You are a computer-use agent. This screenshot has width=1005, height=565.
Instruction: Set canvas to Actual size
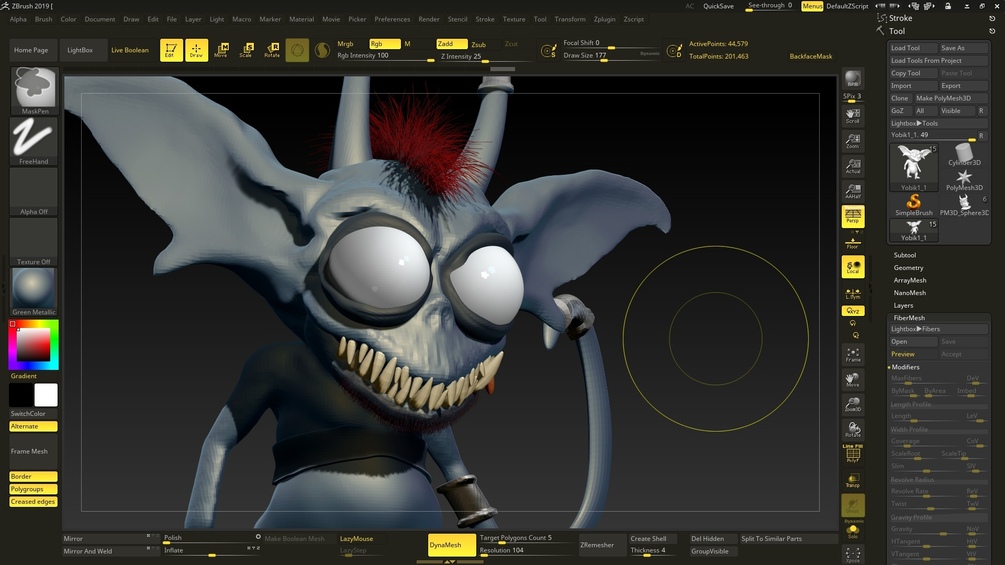click(853, 165)
